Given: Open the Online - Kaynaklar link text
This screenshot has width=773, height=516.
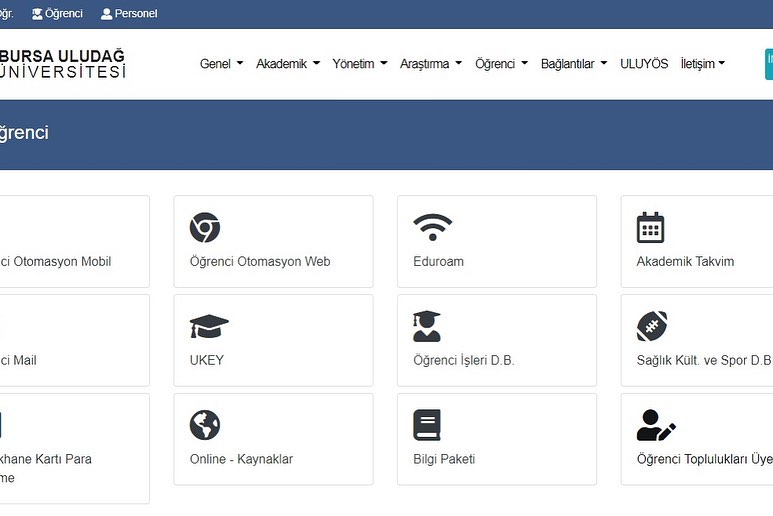Looking at the screenshot, I should coord(241,459).
